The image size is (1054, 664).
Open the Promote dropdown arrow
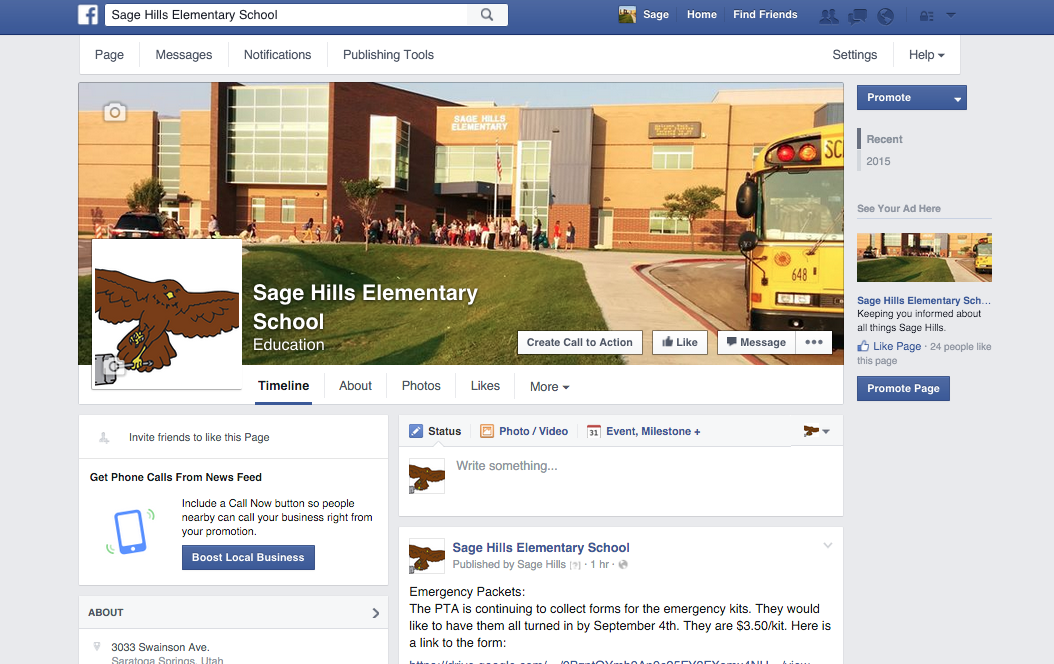click(957, 99)
